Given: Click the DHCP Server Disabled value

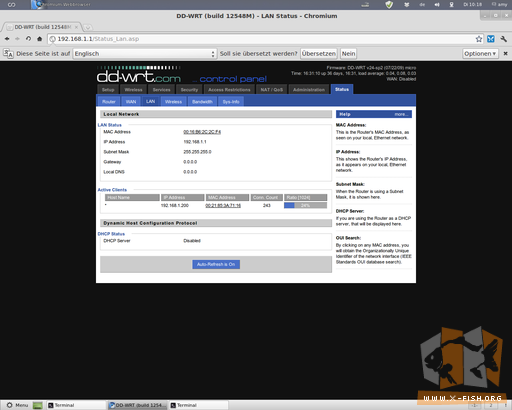Looking at the screenshot, I should [192, 241].
